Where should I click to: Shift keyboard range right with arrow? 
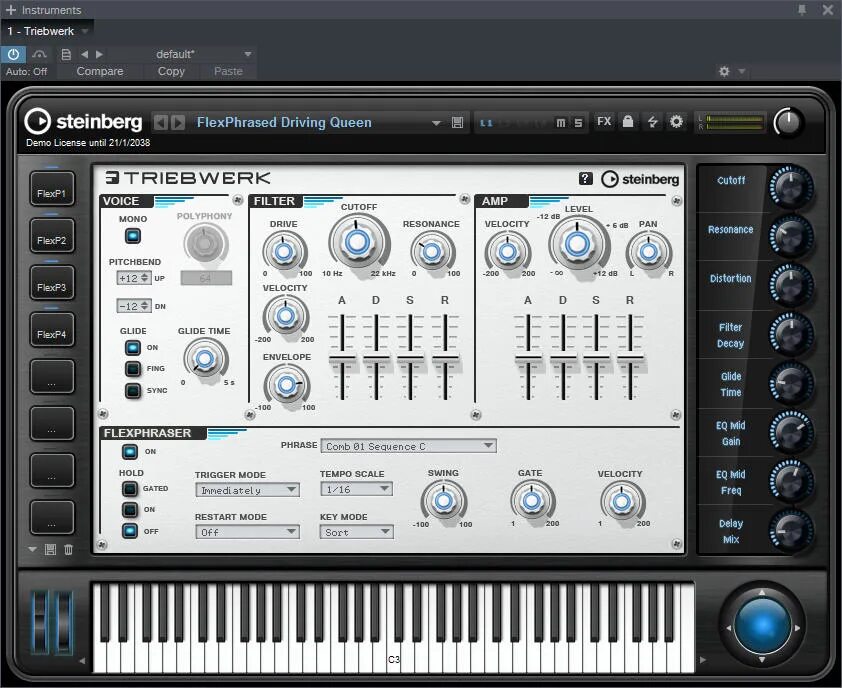[x=703, y=660]
